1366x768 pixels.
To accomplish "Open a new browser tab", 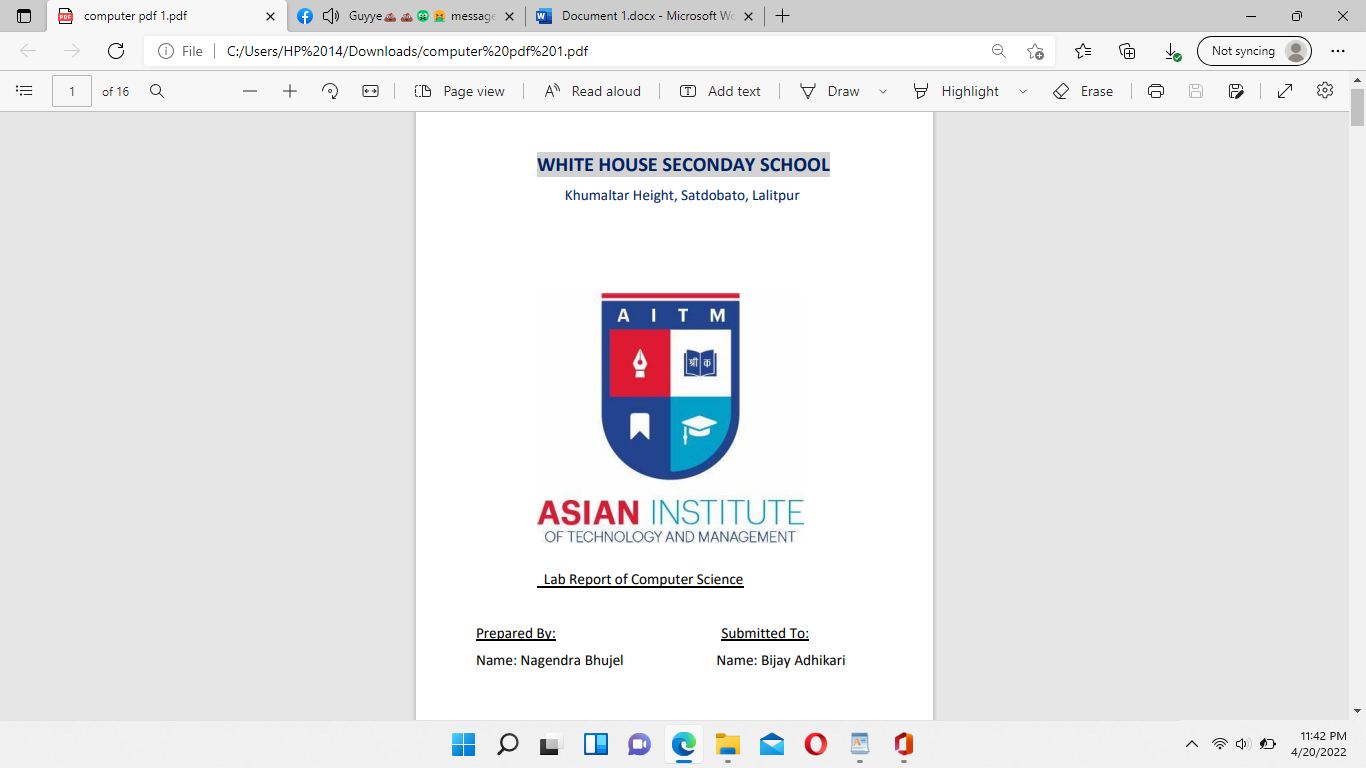I will pos(782,16).
